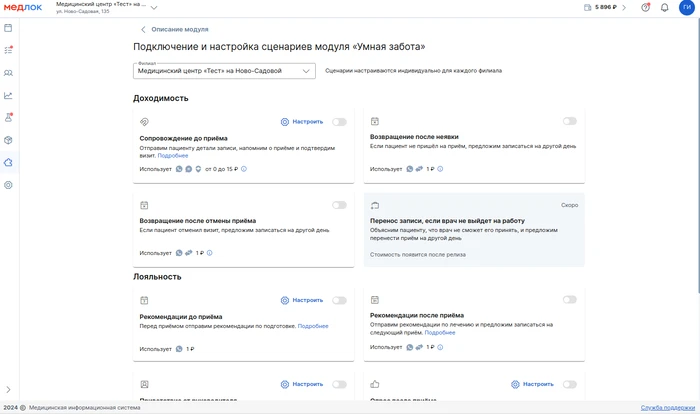Open the task list icon in sidebar
The height and width of the screenshot is (414, 700).
[8, 49]
